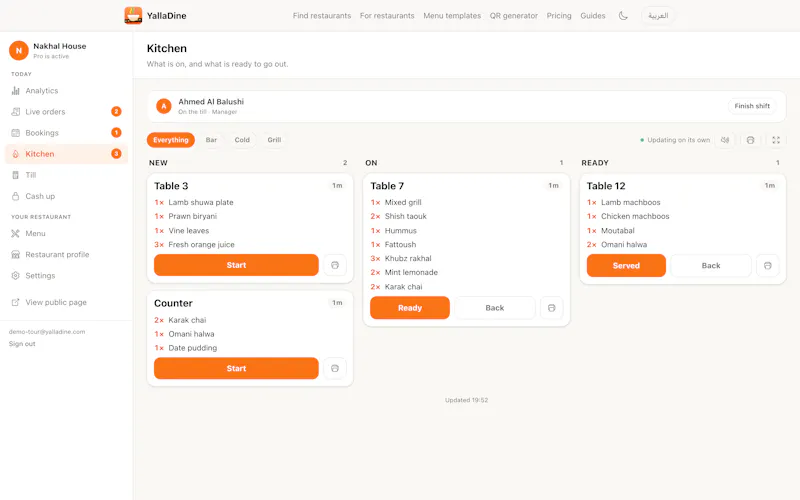The height and width of the screenshot is (500, 800).
Task: Sign out of the account
Action: tap(22, 344)
